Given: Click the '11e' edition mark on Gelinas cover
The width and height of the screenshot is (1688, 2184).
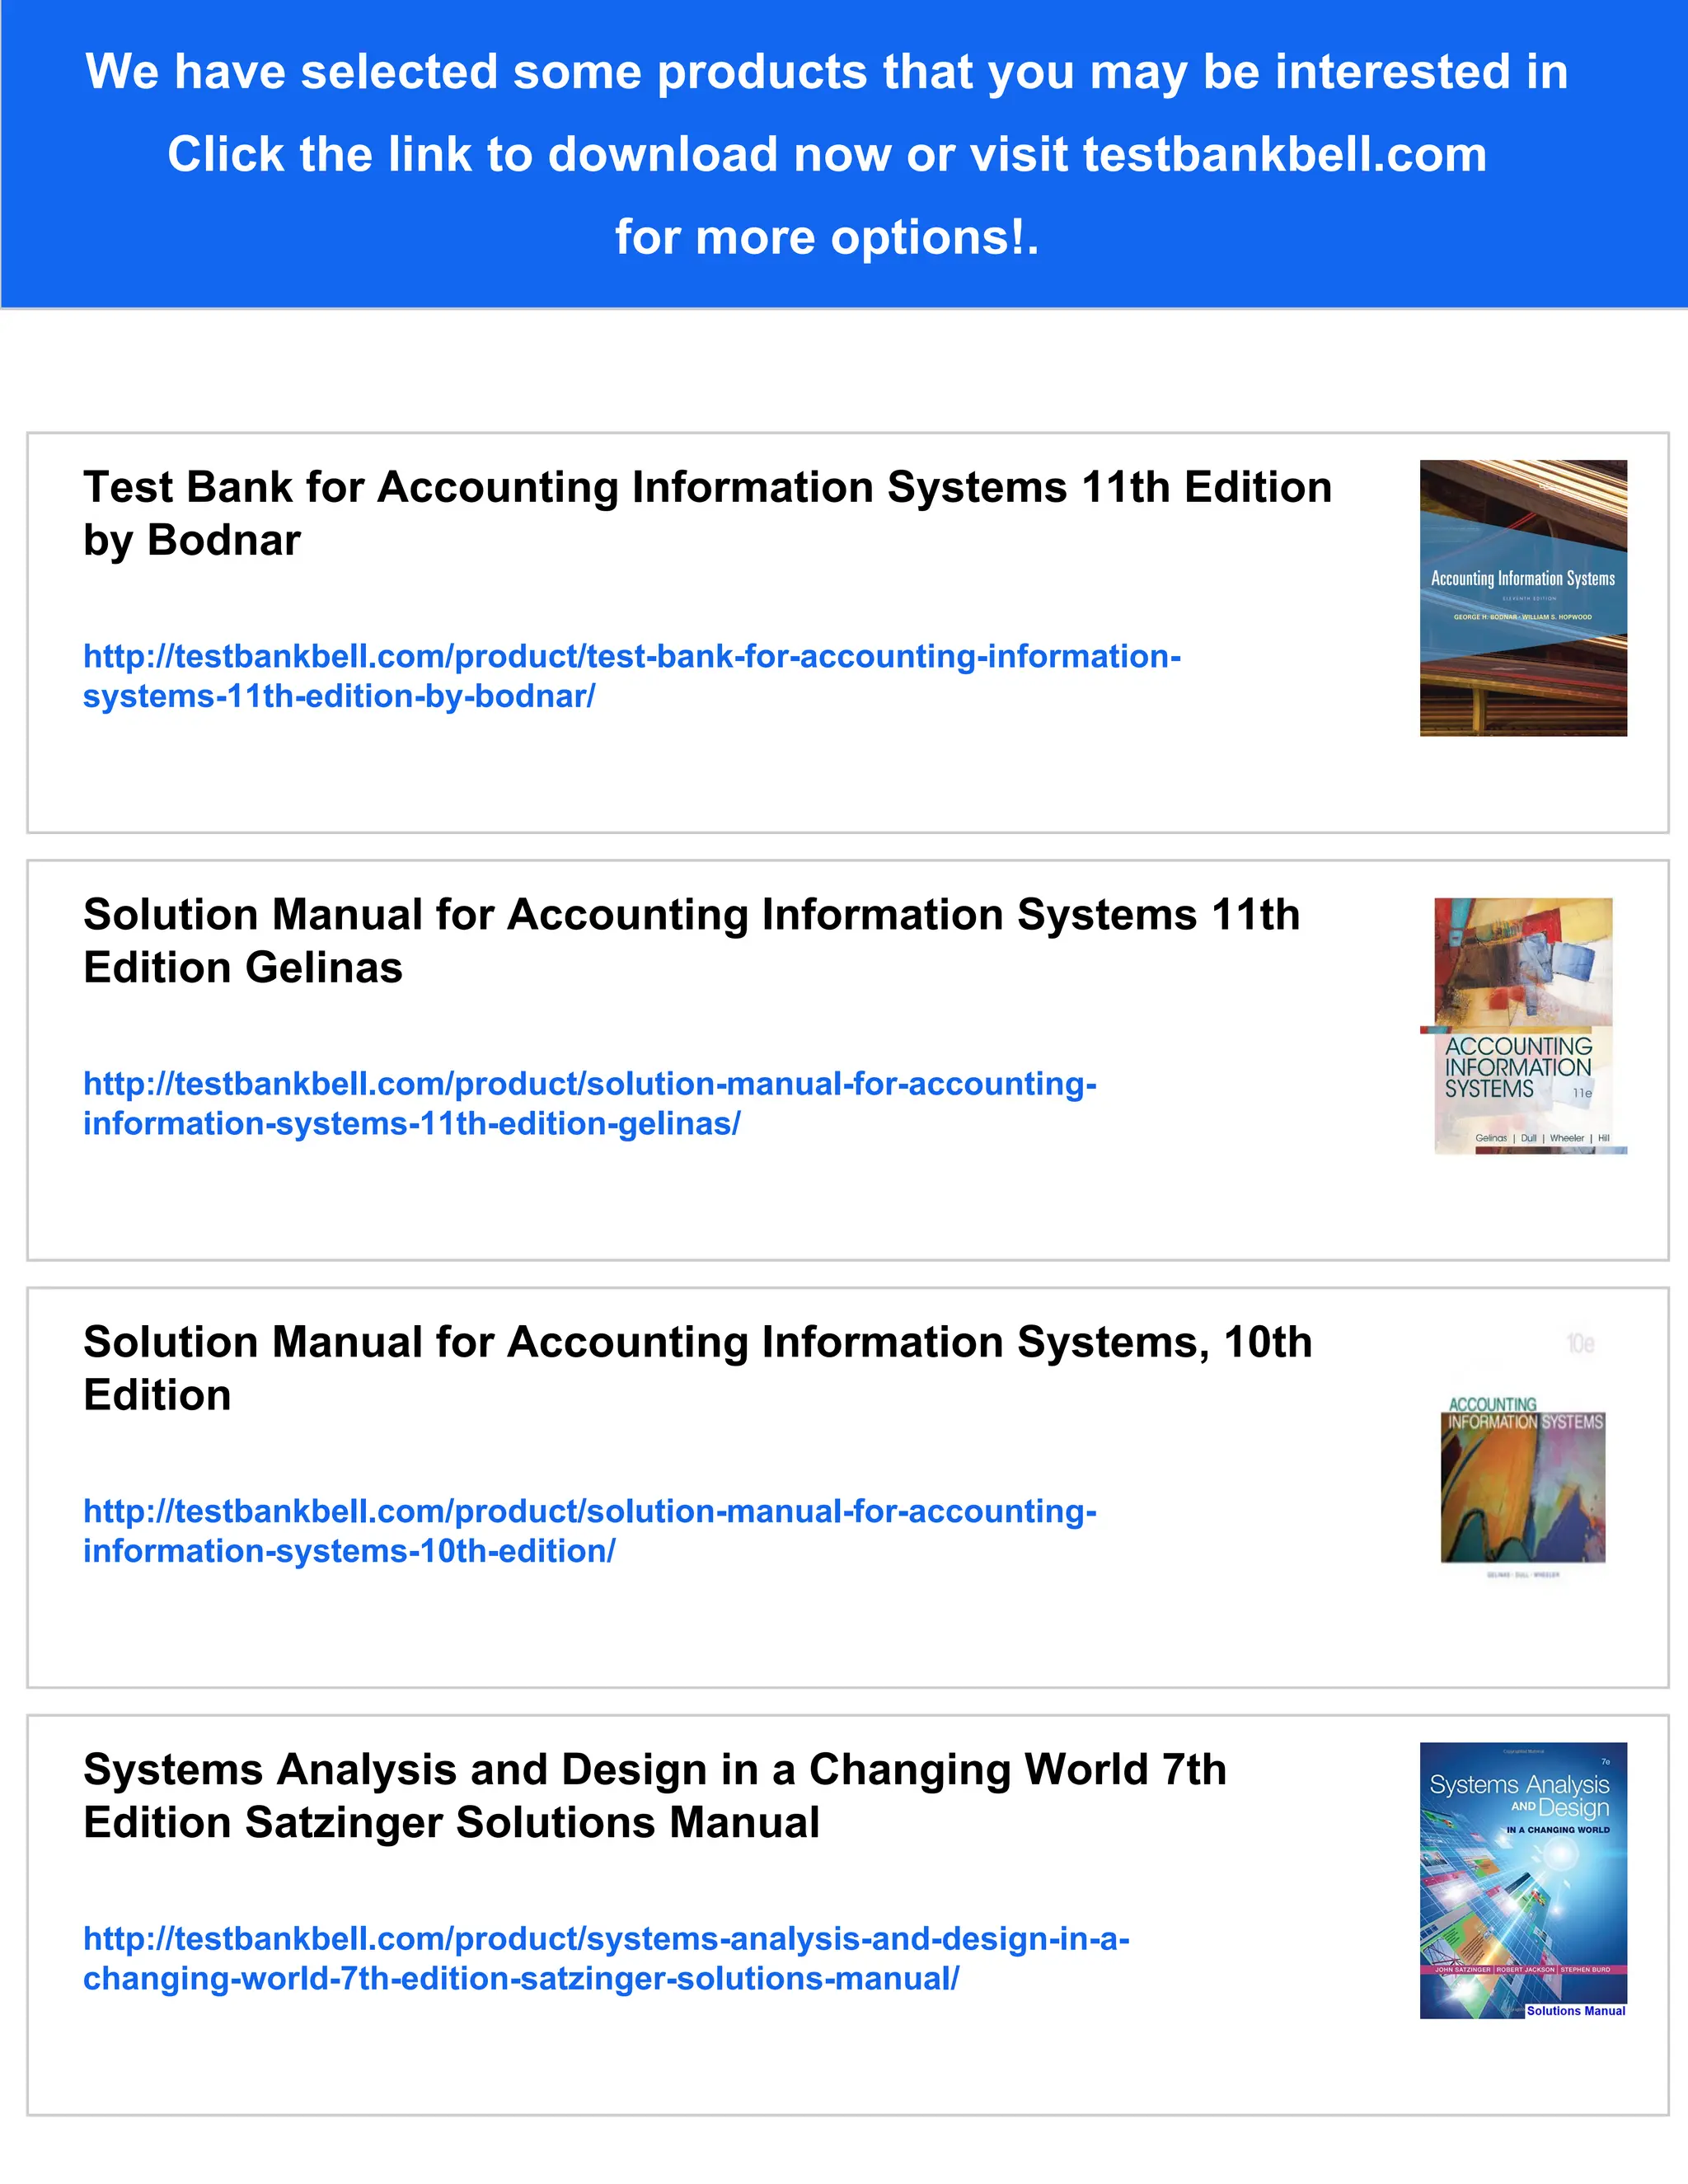Looking at the screenshot, I should [x=1582, y=1093].
